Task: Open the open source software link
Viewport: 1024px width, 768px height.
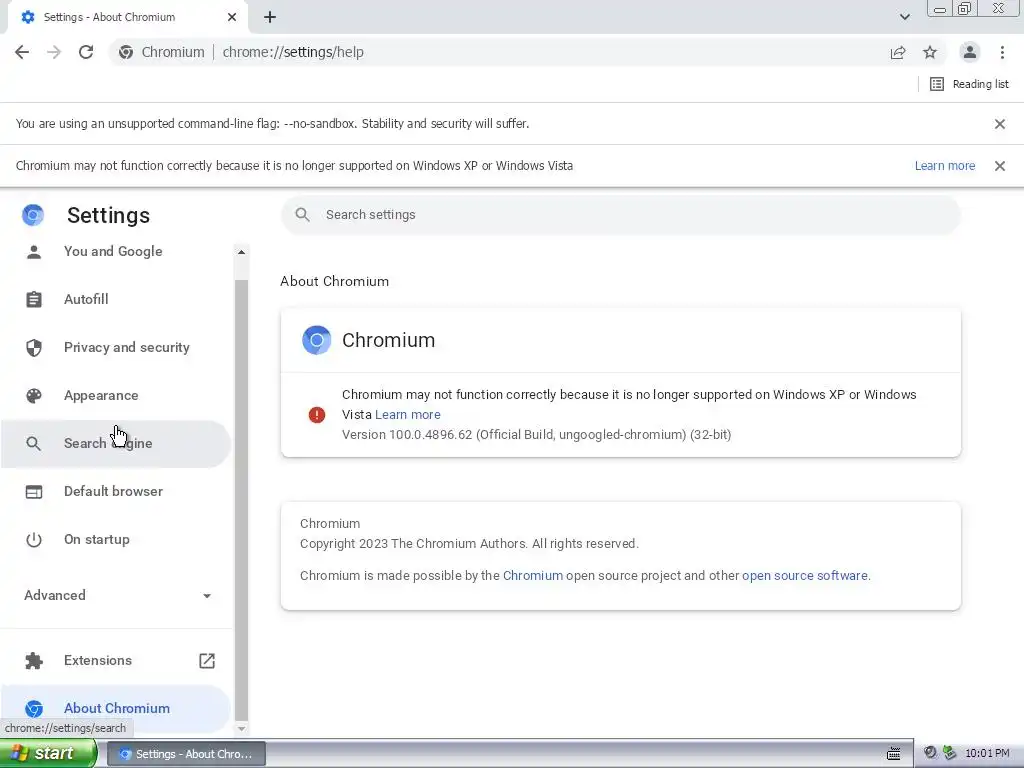Action: [x=805, y=575]
